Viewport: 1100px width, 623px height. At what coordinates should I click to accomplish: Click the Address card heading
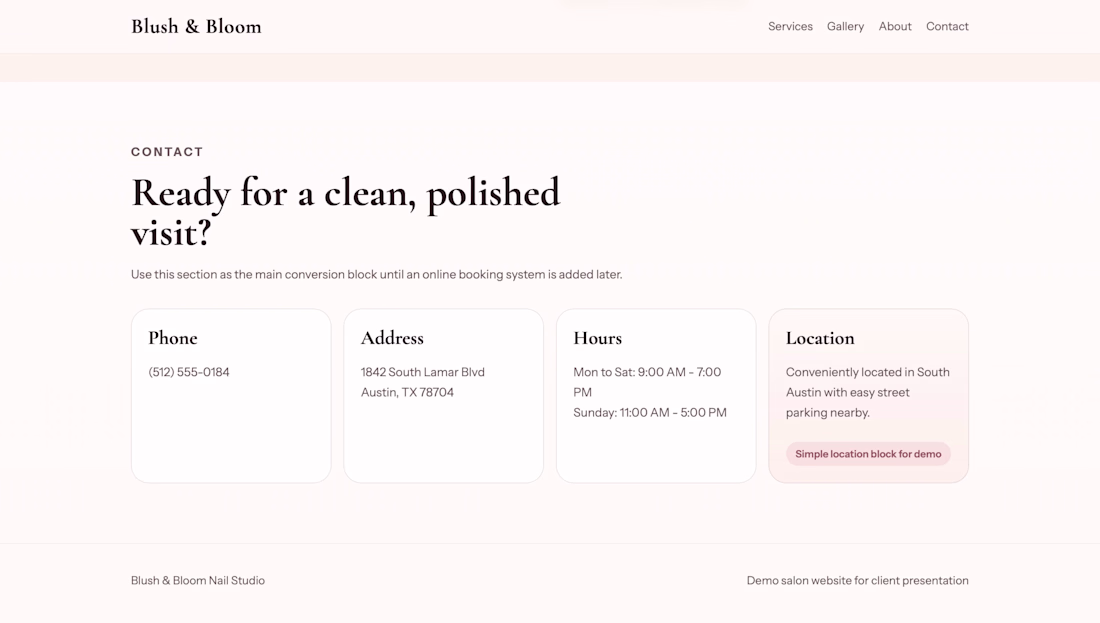coord(392,338)
